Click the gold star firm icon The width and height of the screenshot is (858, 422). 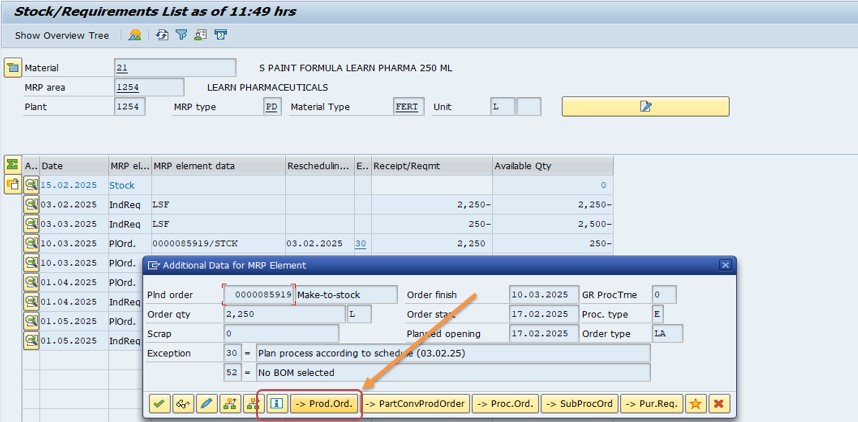tap(695, 404)
